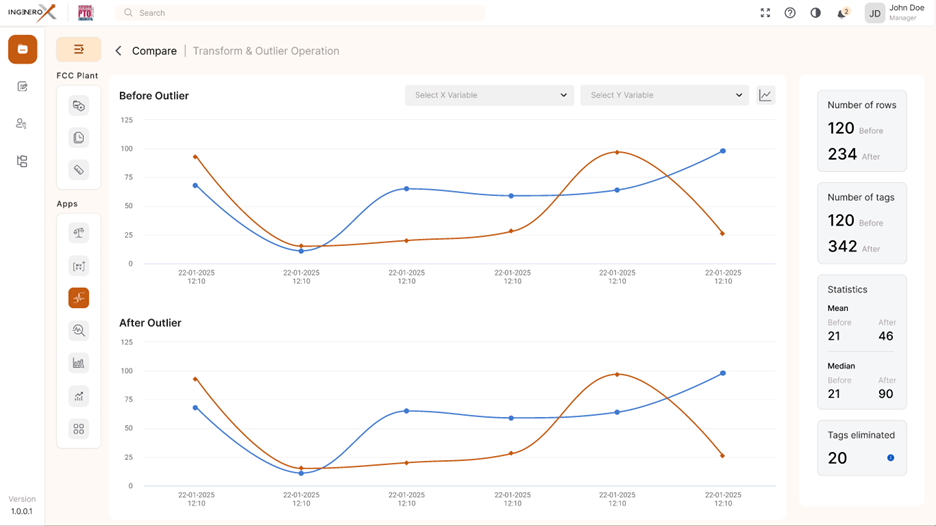
Task: Click the blue info dot in Tags eliminated
Action: click(x=890, y=458)
